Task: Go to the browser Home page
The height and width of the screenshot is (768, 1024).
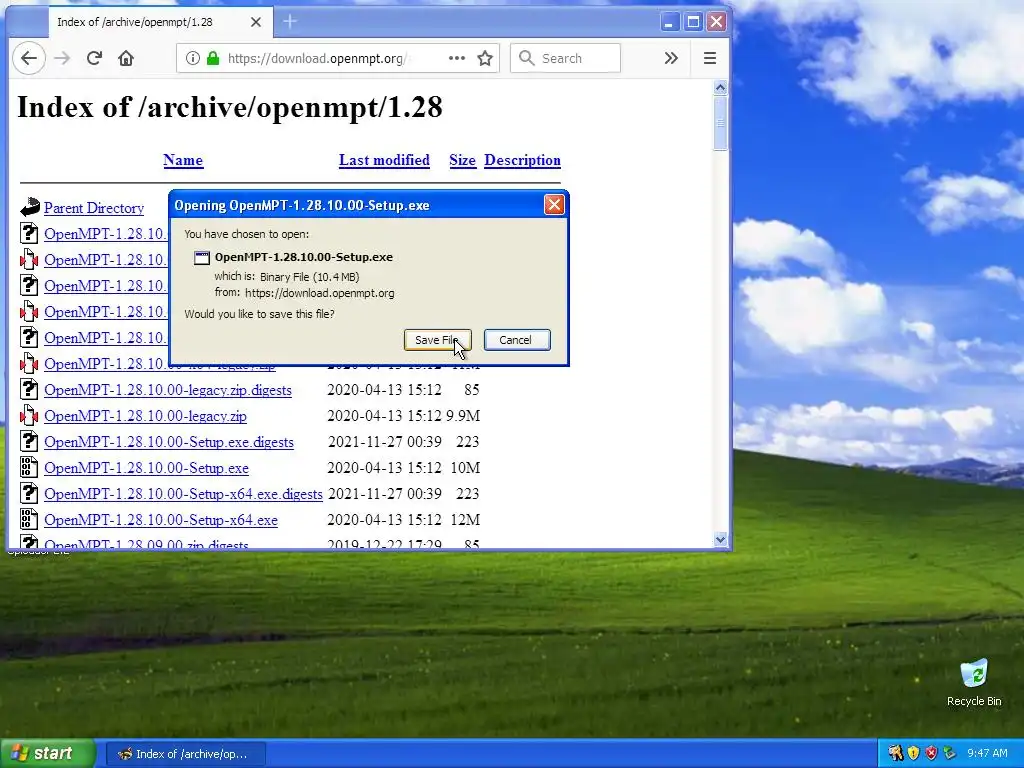Action: tap(126, 58)
